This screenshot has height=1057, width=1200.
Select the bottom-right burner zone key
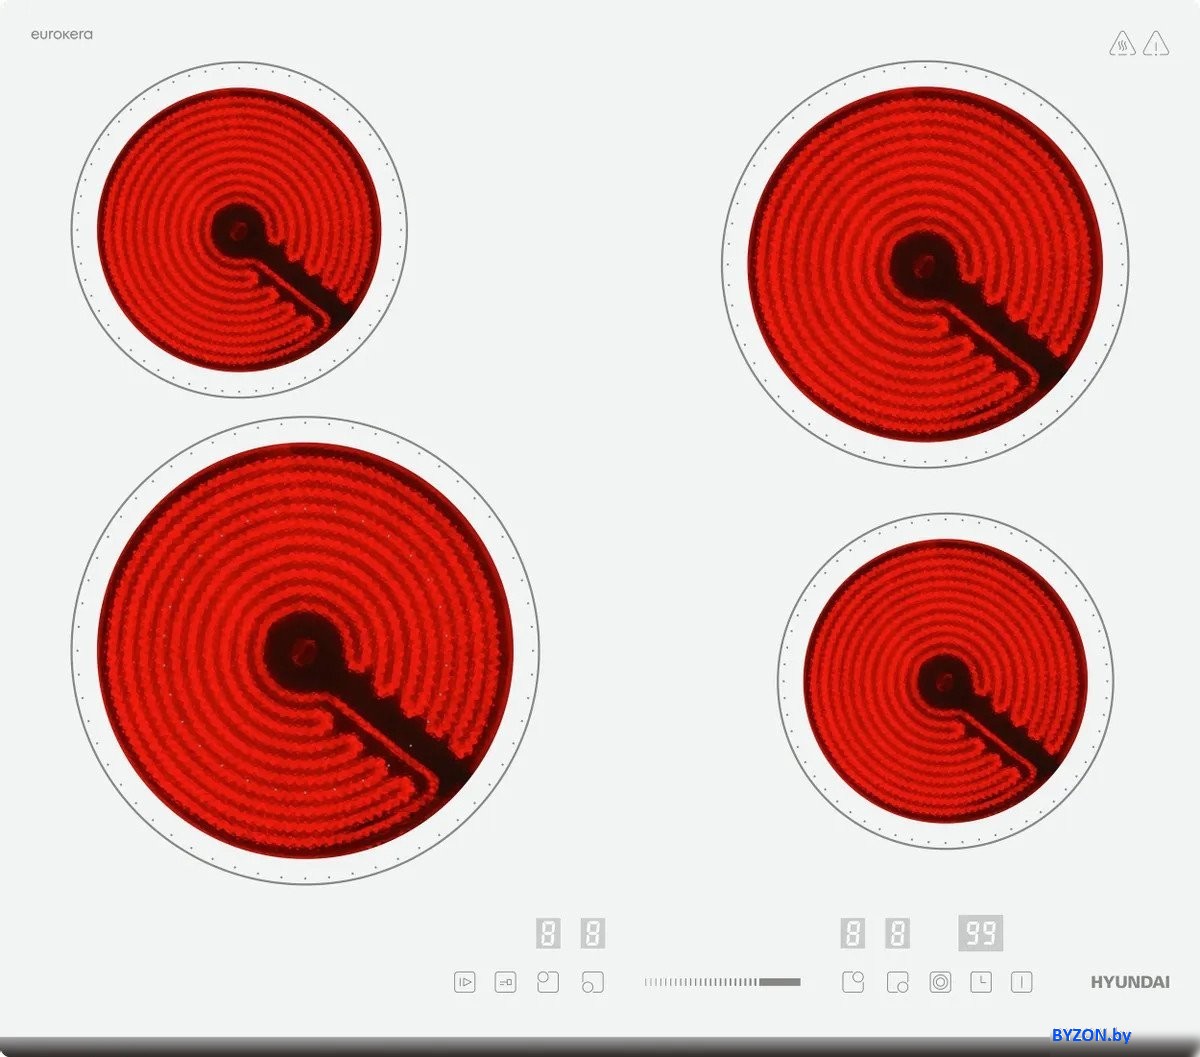coord(897,983)
